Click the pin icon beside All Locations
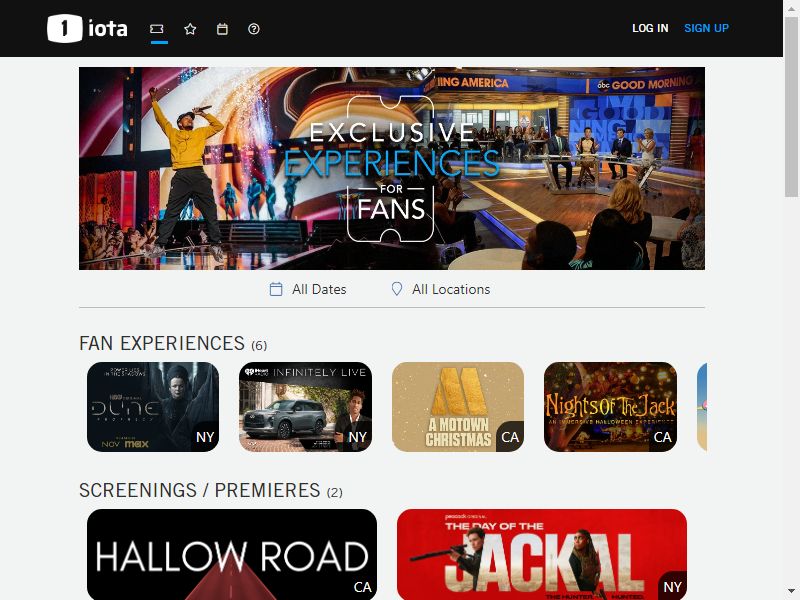 click(396, 289)
